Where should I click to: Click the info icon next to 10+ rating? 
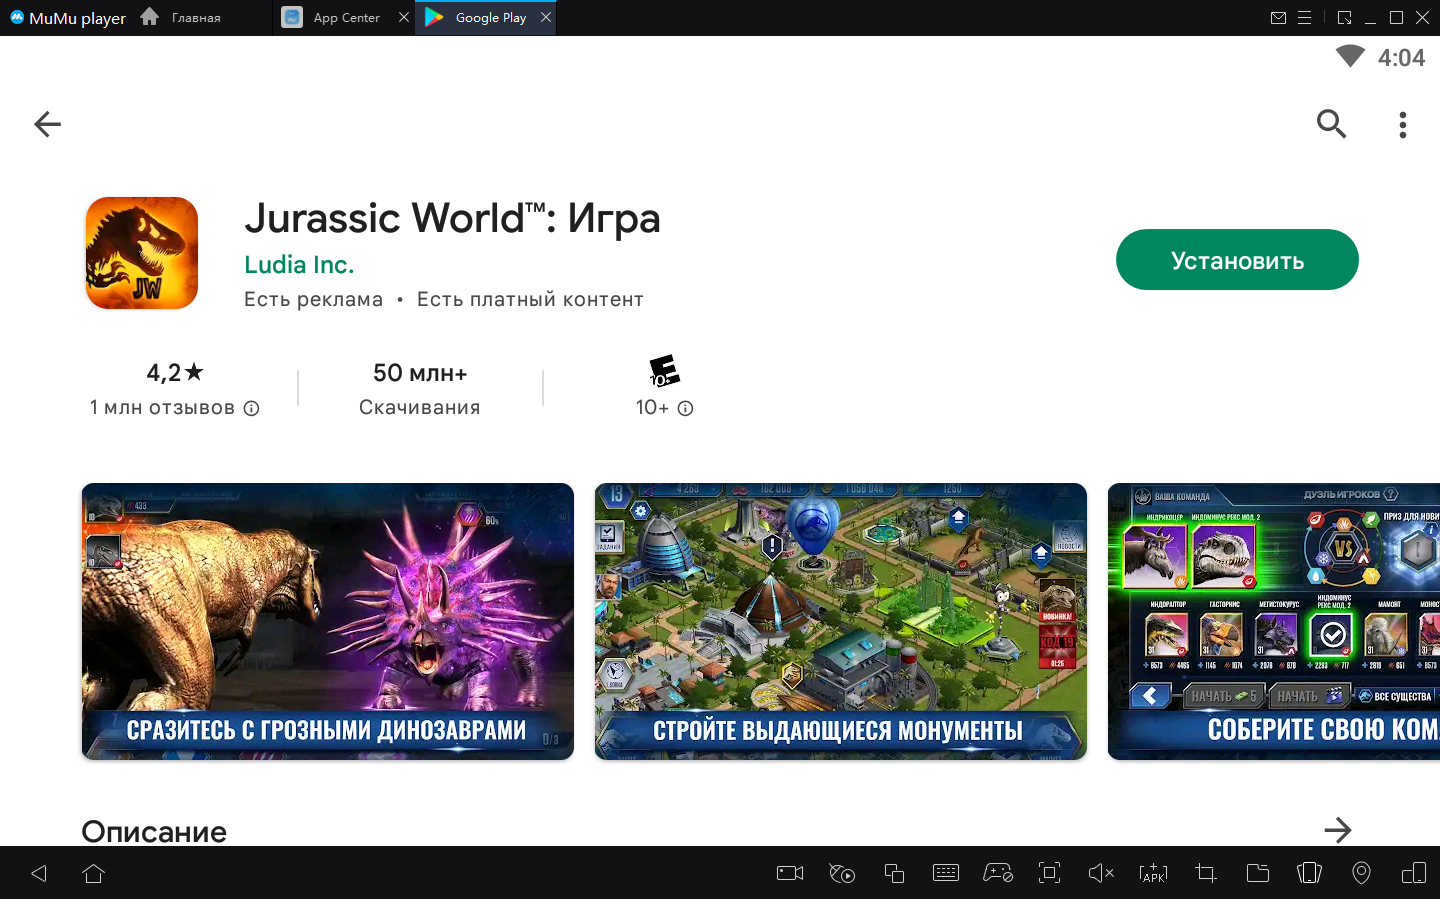click(x=685, y=408)
